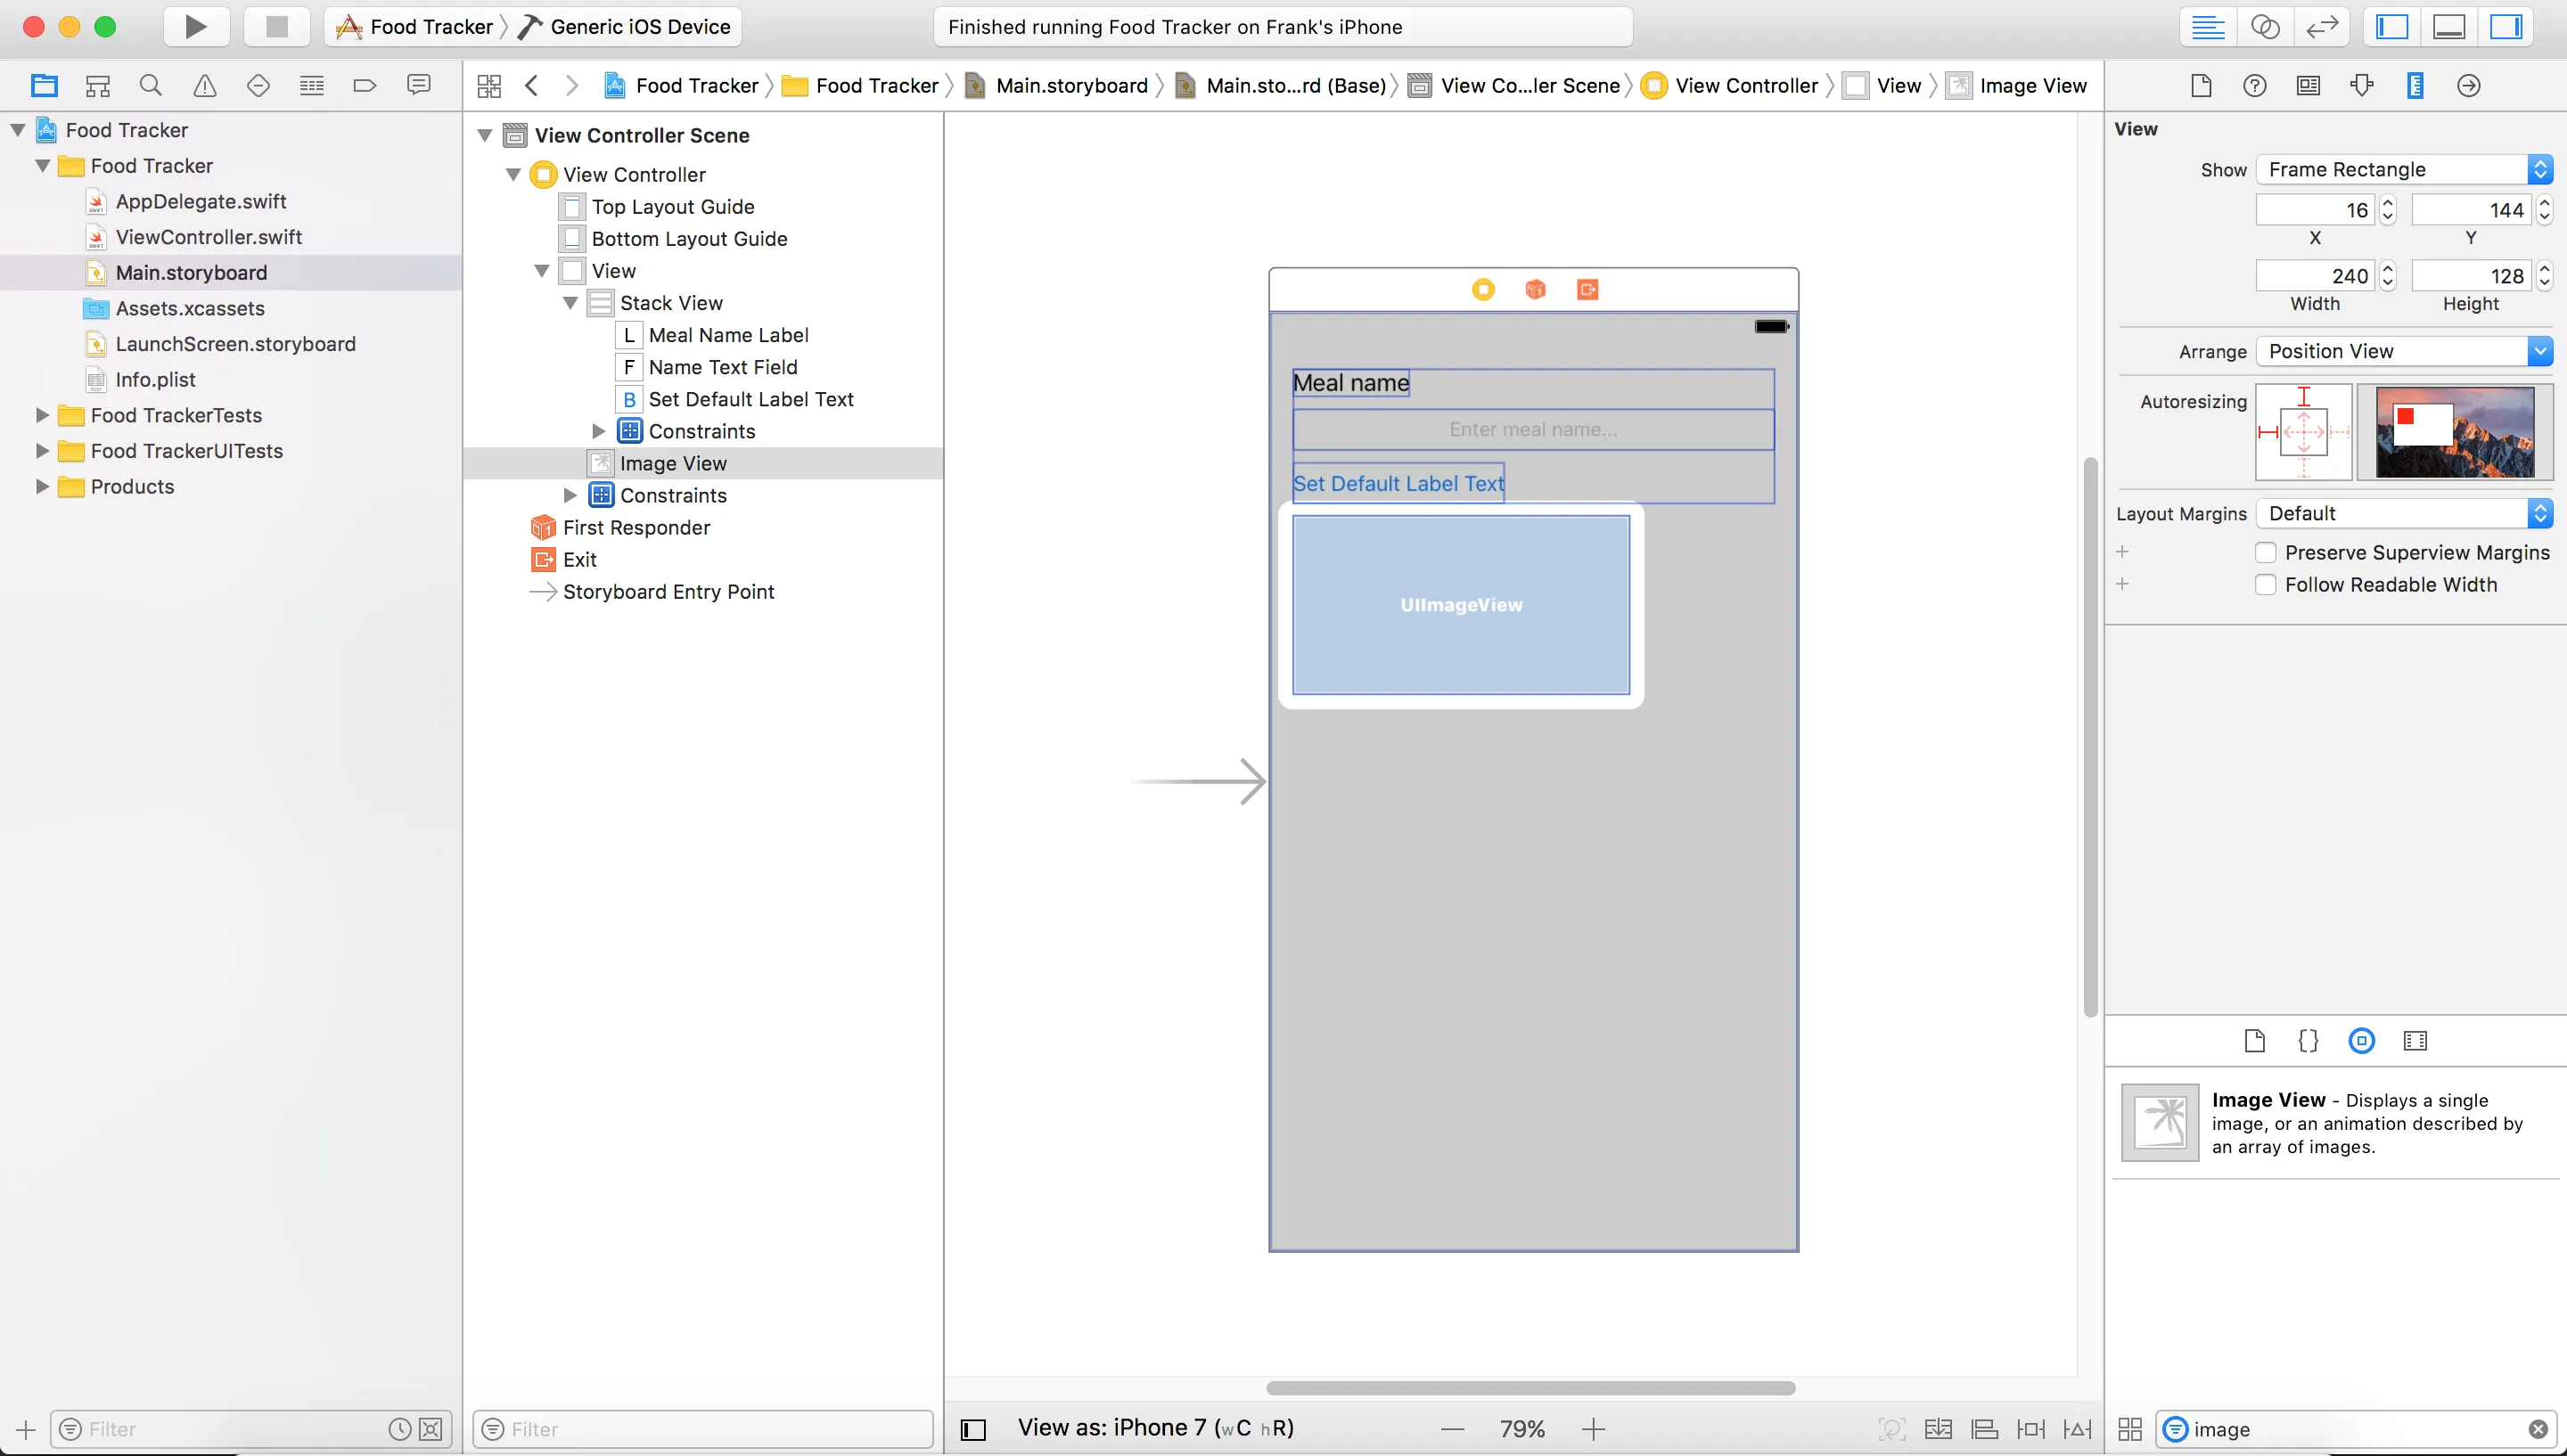Open the Issue navigator warning icon

(205, 86)
